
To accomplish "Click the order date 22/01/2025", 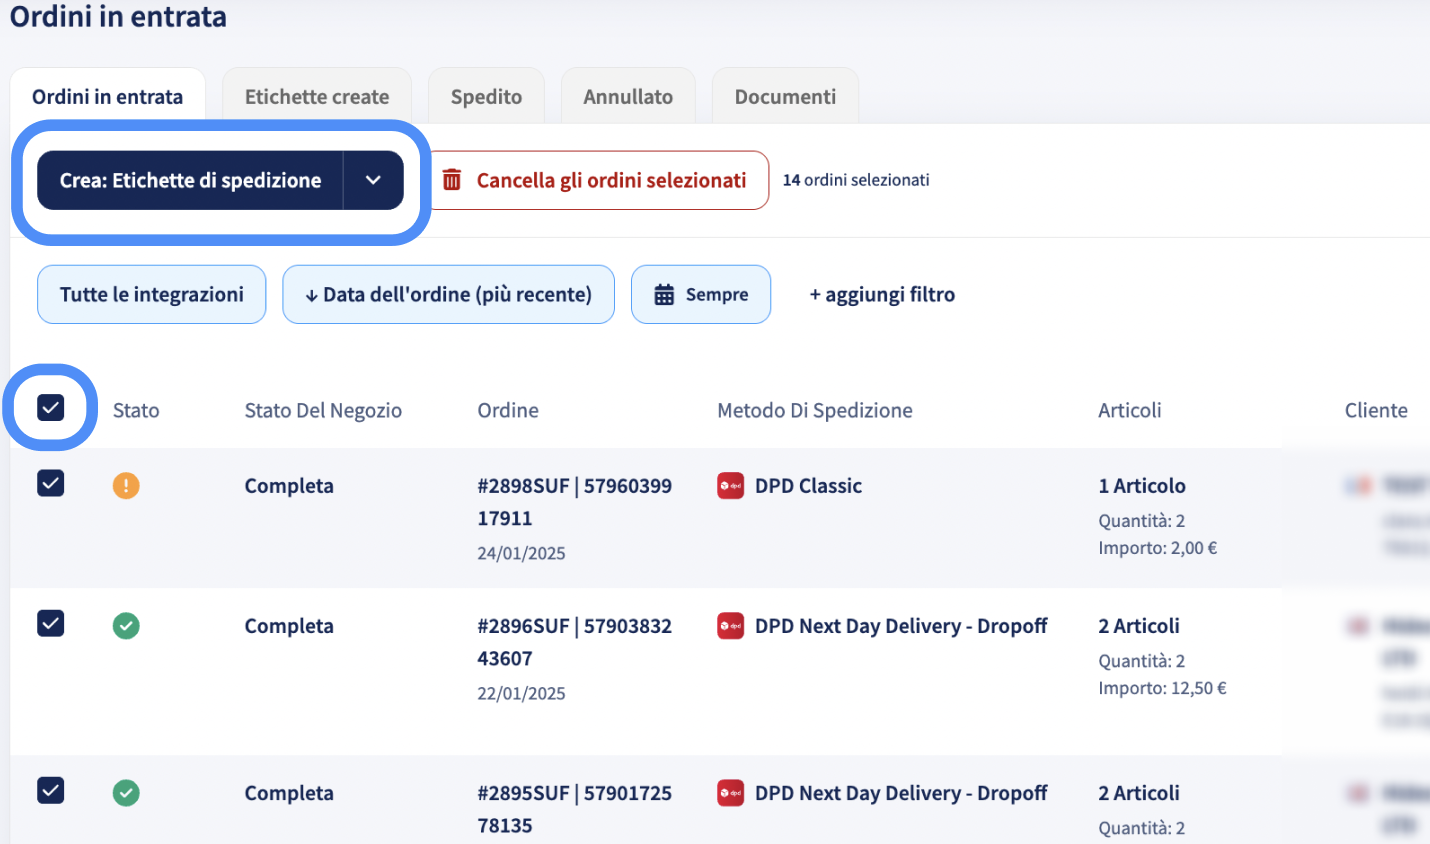I will [521, 693].
